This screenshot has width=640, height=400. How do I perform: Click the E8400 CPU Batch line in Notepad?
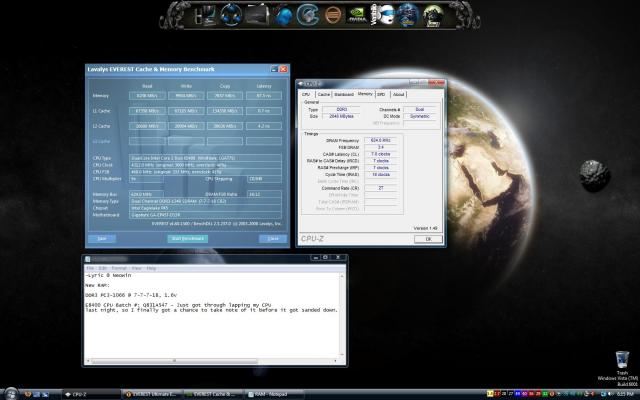pyautogui.click(x=178, y=305)
